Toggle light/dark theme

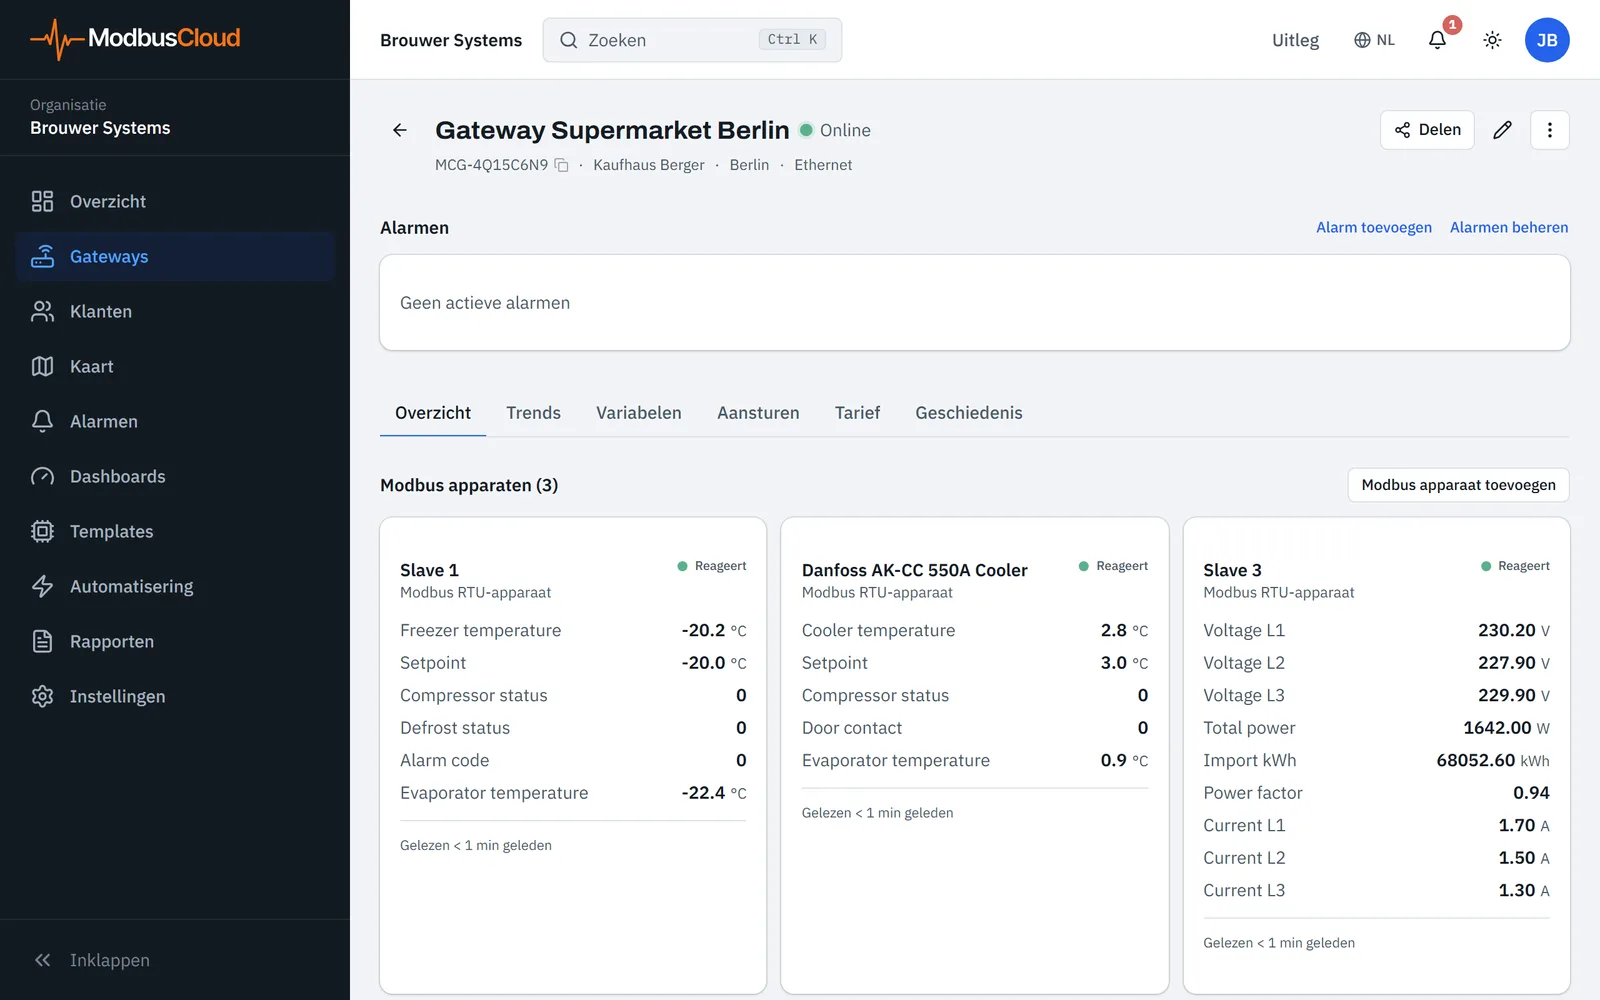point(1492,40)
